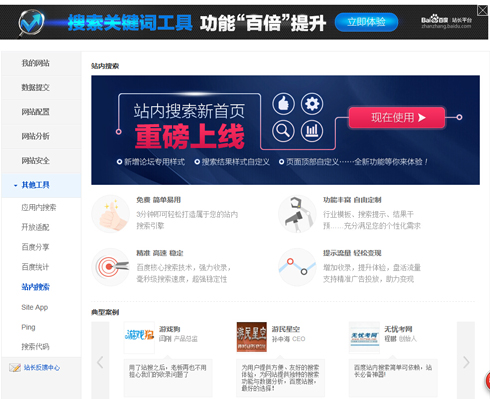
Task: Collapse the 其他工具 sidebar section
Action: coord(35,185)
